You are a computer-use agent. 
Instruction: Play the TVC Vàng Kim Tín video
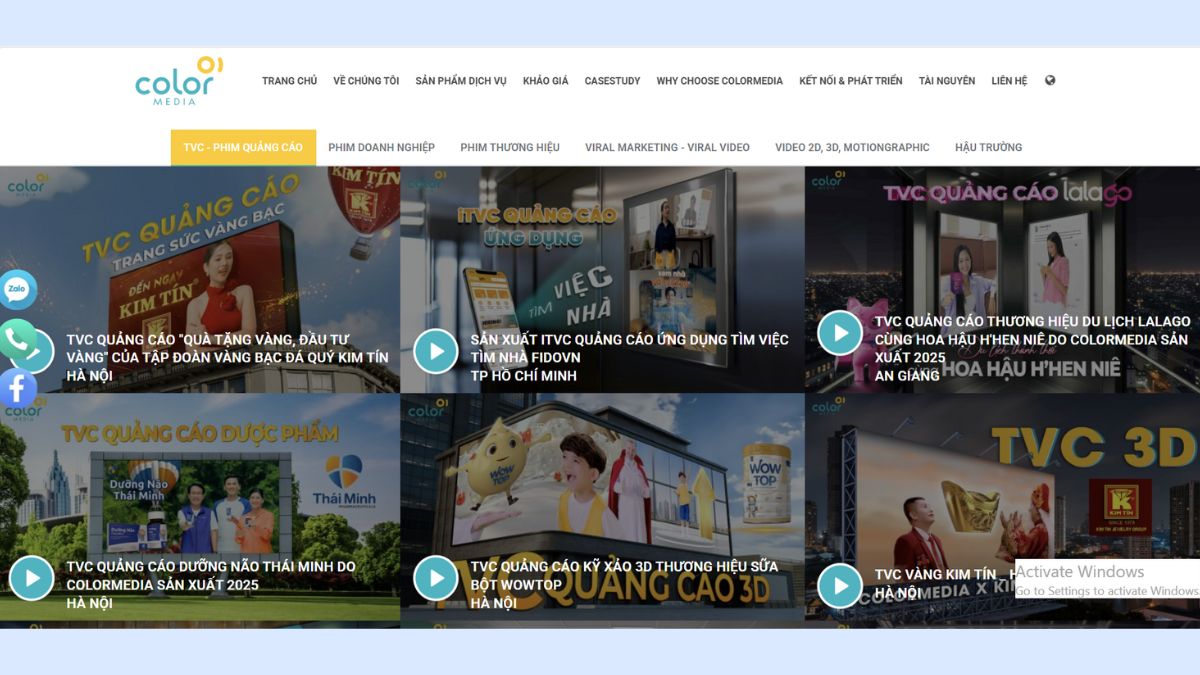(839, 586)
